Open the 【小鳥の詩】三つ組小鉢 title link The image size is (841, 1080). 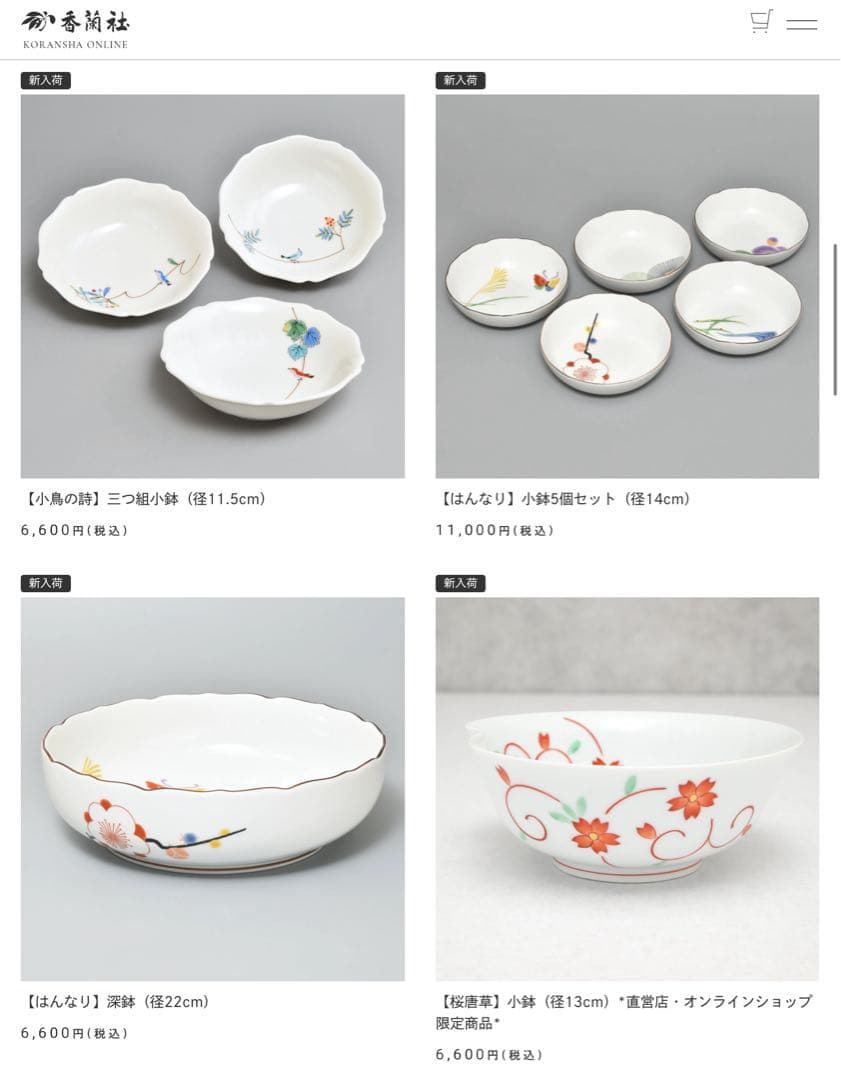click(x=144, y=499)
